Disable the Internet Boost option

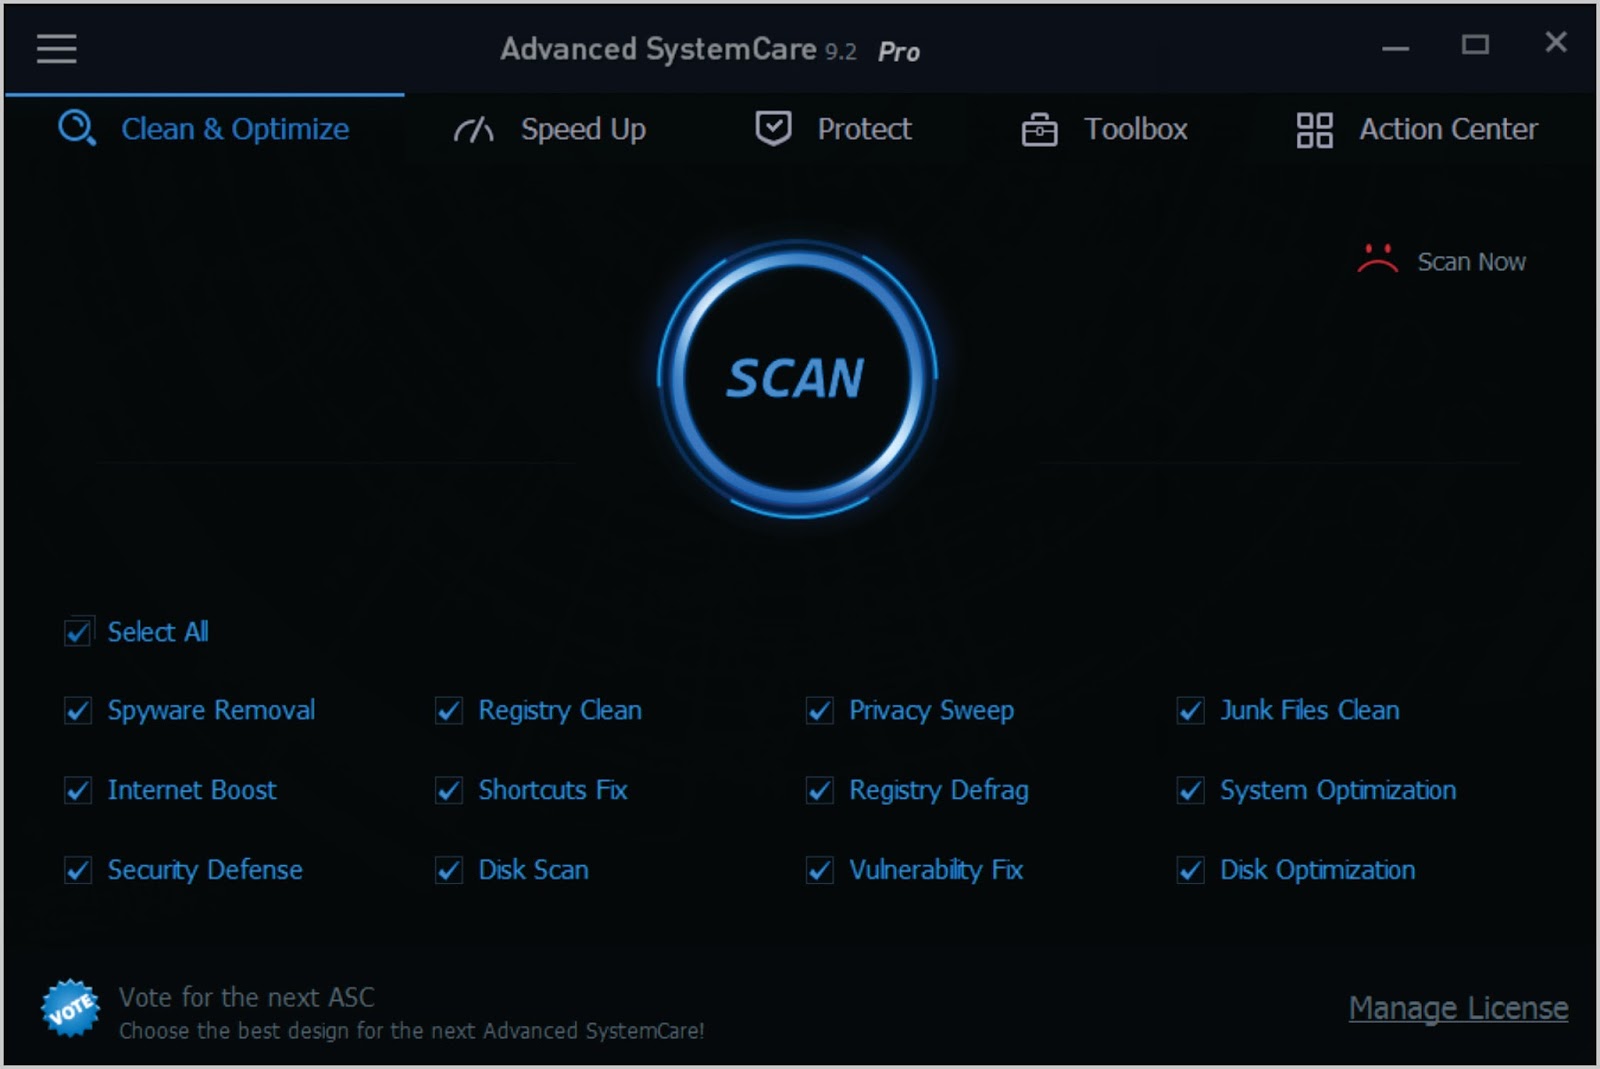coord(78,790)
